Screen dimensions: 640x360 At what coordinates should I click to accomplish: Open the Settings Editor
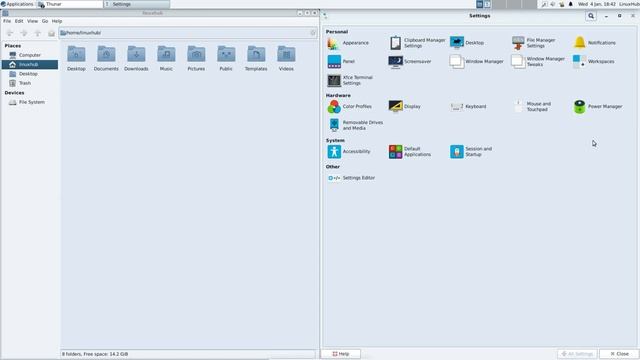point(351,178)
